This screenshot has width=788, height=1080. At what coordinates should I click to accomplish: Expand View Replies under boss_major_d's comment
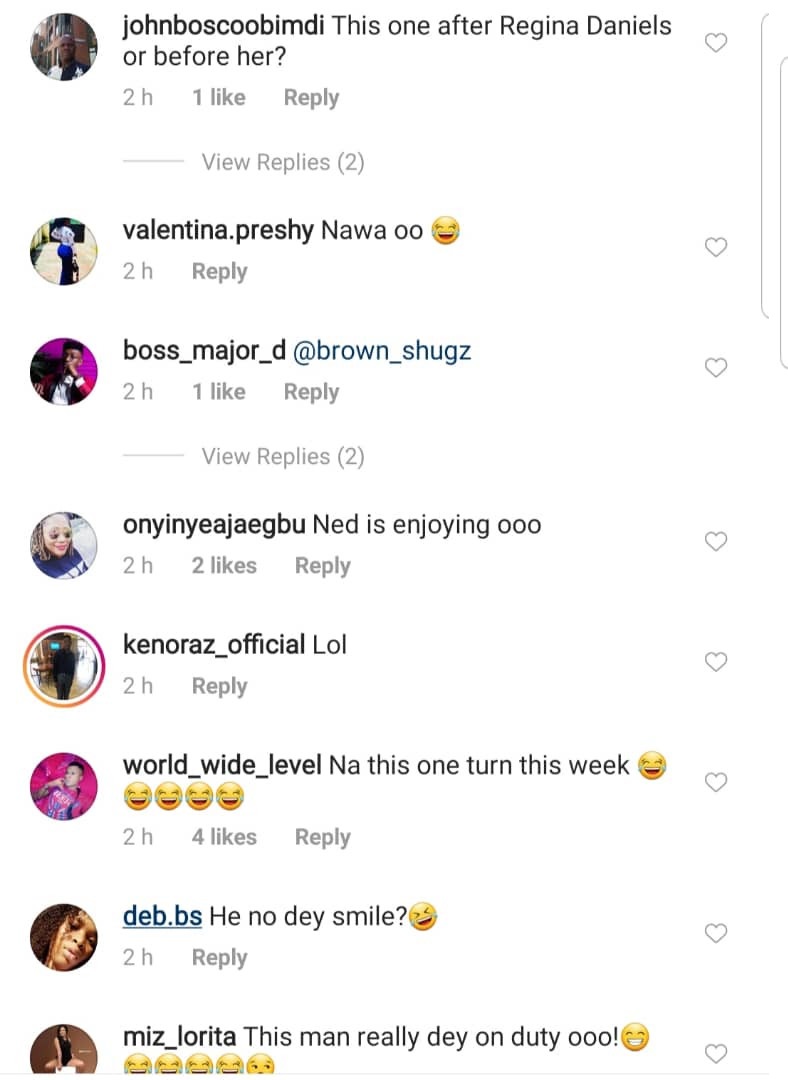282,457
